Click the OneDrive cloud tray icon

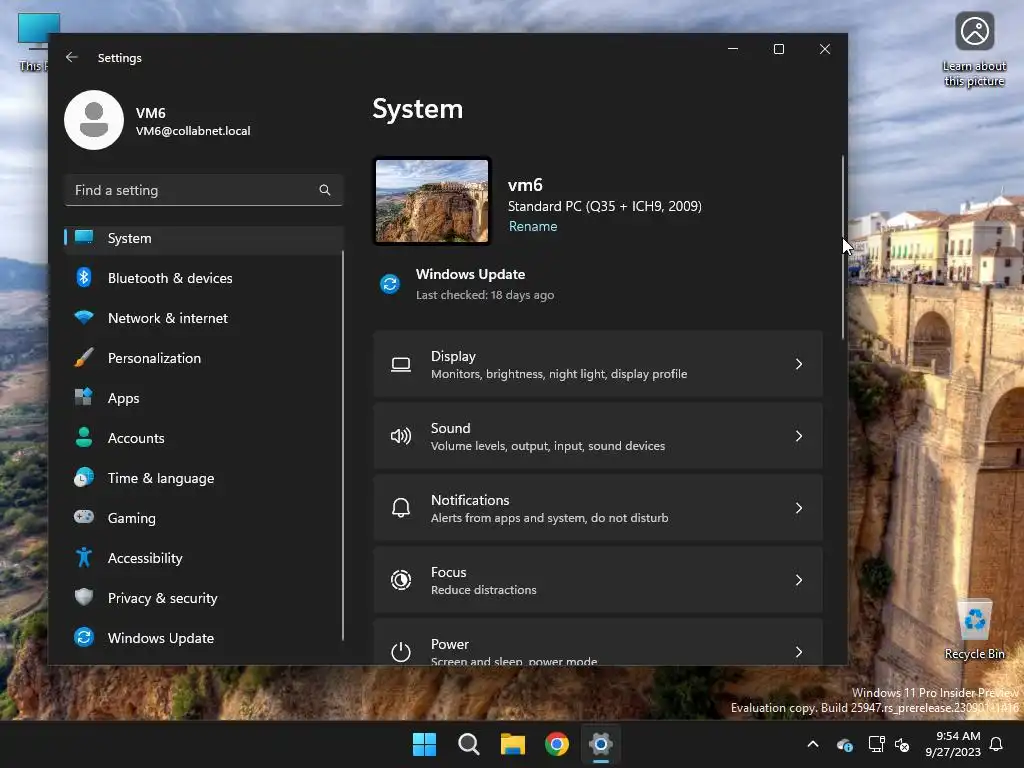[845, 744]
